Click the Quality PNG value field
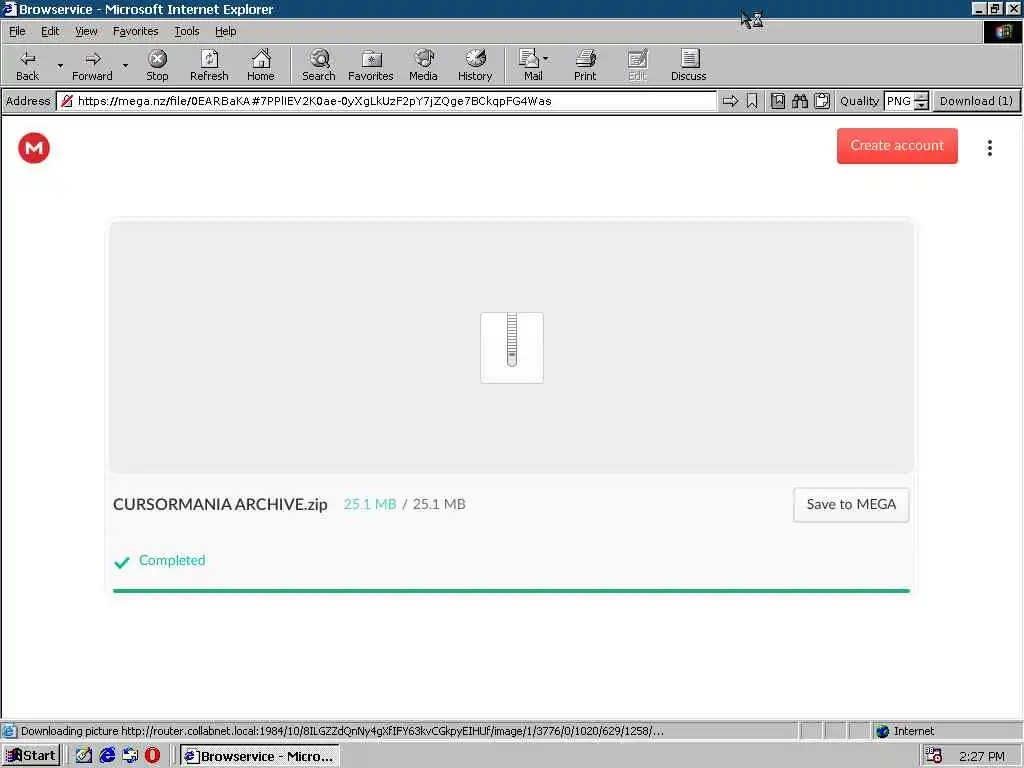Viewport: 1024px width, 768px height. [899, 101]
